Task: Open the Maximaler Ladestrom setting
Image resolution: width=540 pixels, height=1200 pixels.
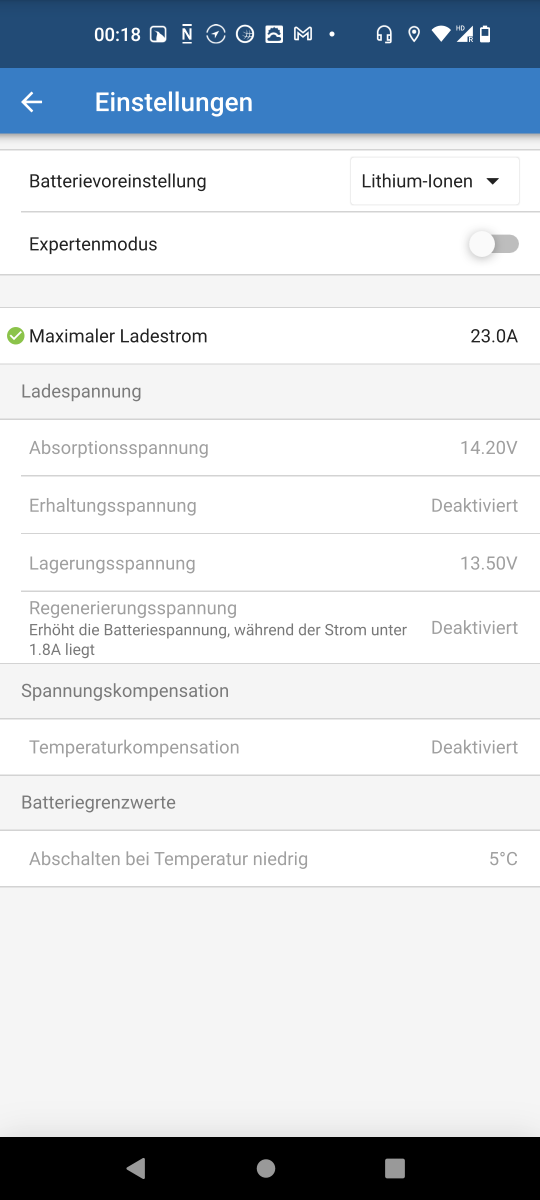Action: click(x=270, y=336)
